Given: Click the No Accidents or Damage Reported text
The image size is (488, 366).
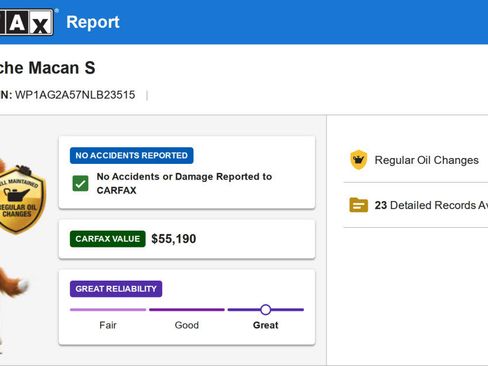Looking at the screenshot, I should (x=184, y=183).
